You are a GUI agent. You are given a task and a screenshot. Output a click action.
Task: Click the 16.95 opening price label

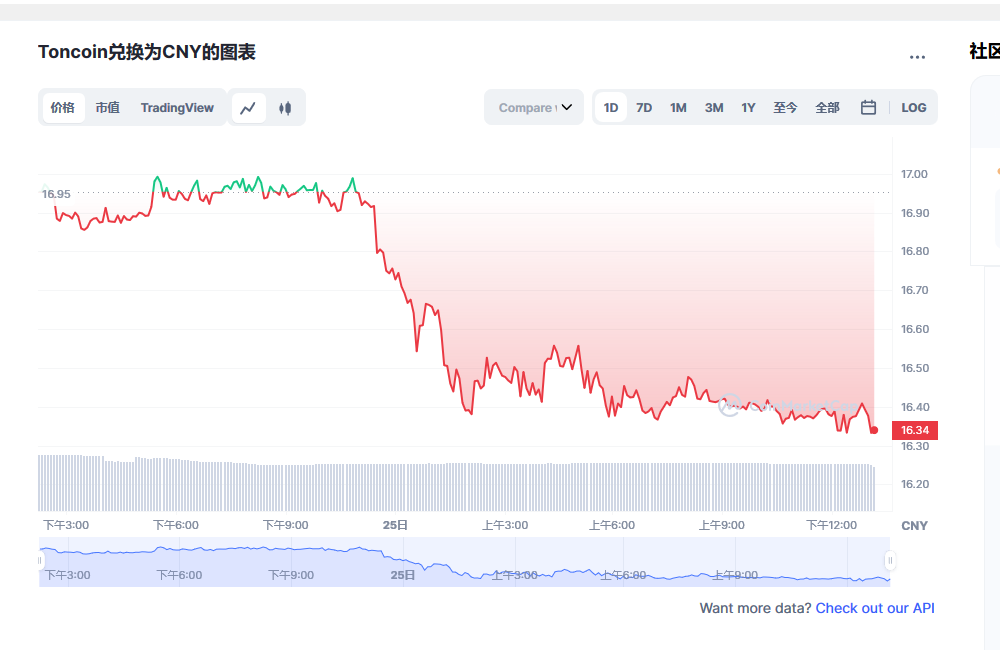[56, 194]
